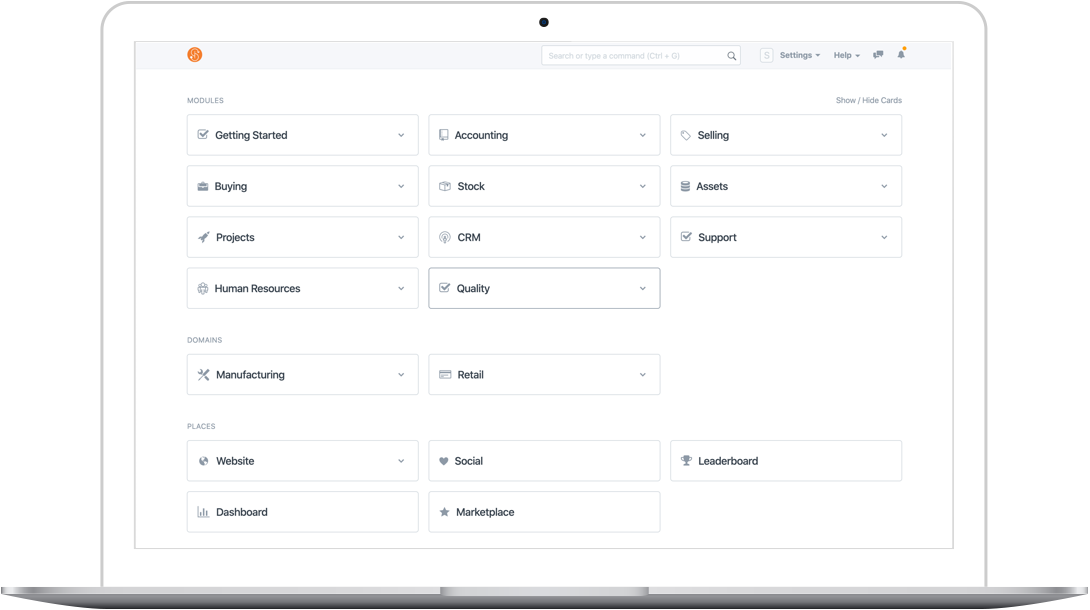Click the chat messages icon near the bell
1090x610 pixels.
tap(877, 55)
